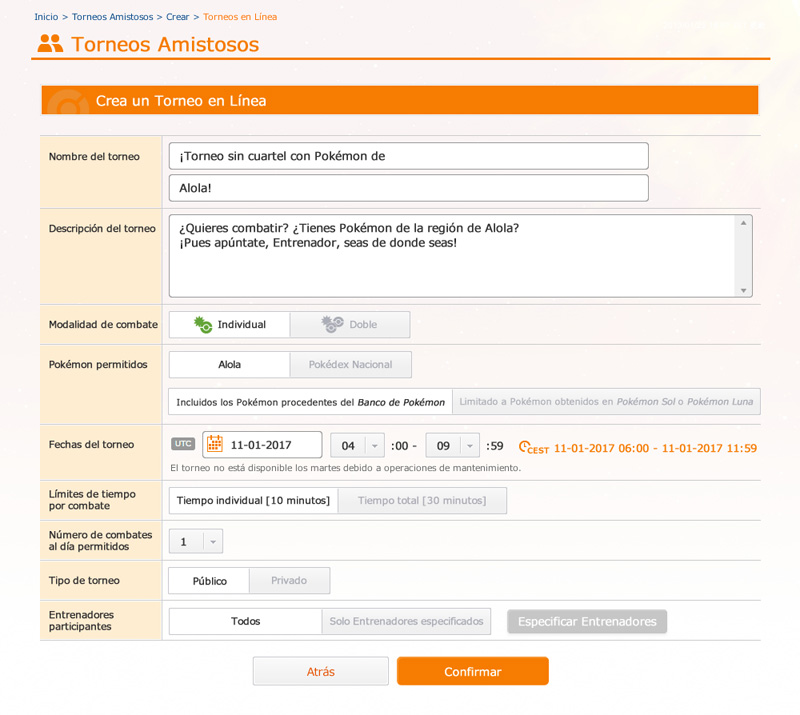This screenshot has width=800, height=715.
Task: Click the UTC timezone badge
Action: (x=183, y=444)
